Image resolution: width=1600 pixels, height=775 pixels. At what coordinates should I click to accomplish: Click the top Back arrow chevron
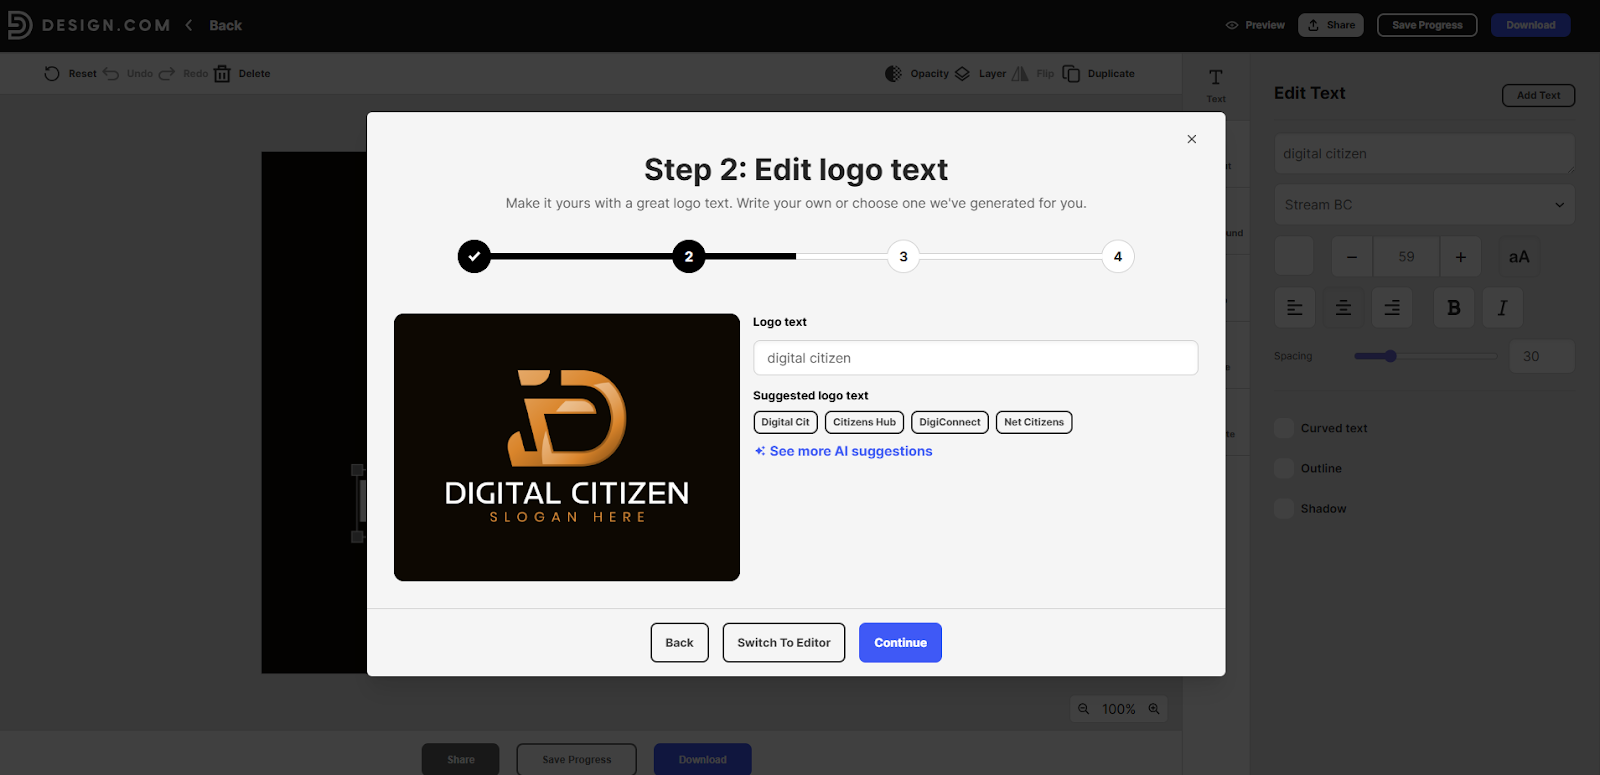coord(189,25)
